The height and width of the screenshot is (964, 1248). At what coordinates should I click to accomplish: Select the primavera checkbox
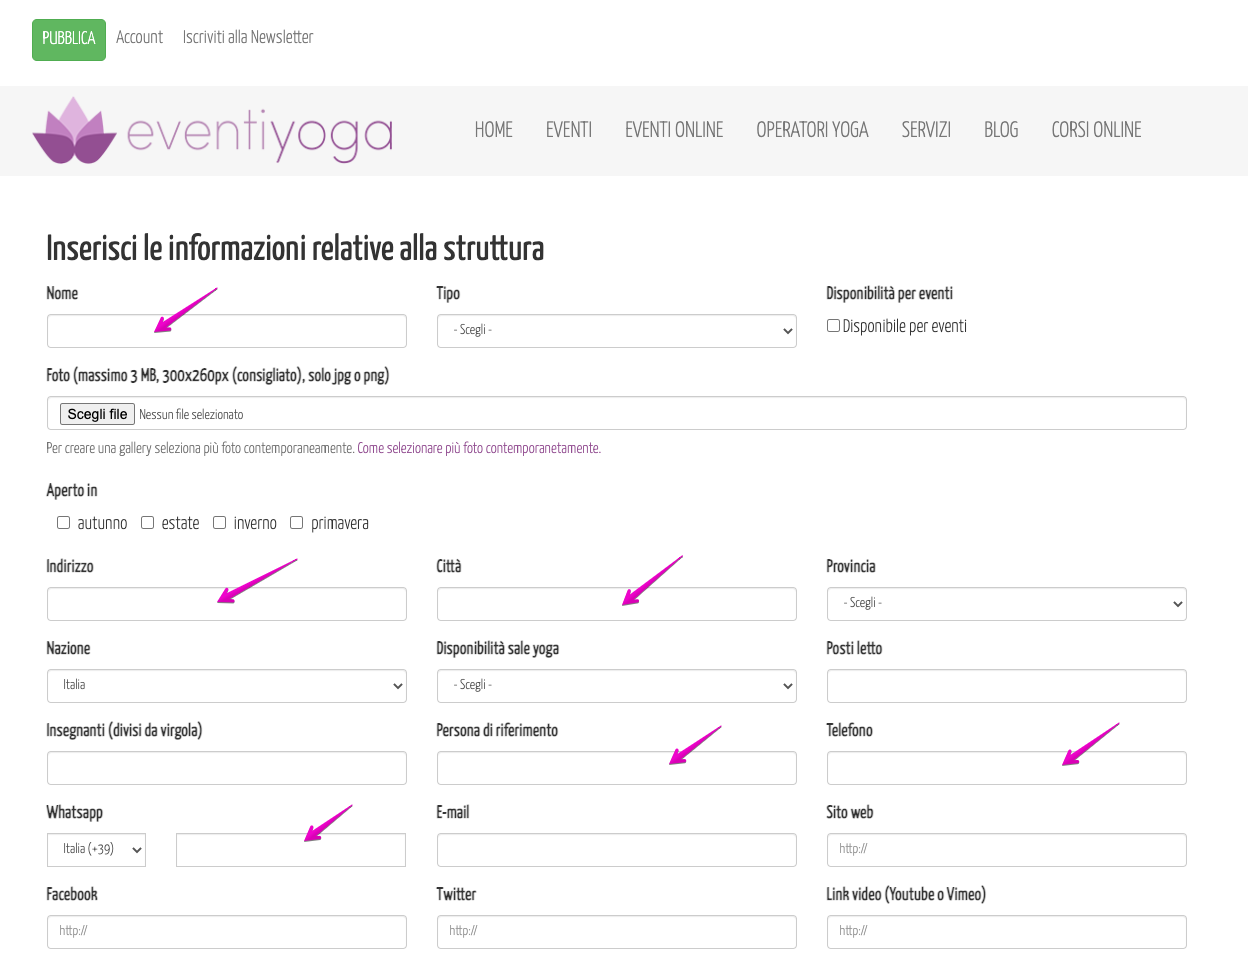coord(297,523)
